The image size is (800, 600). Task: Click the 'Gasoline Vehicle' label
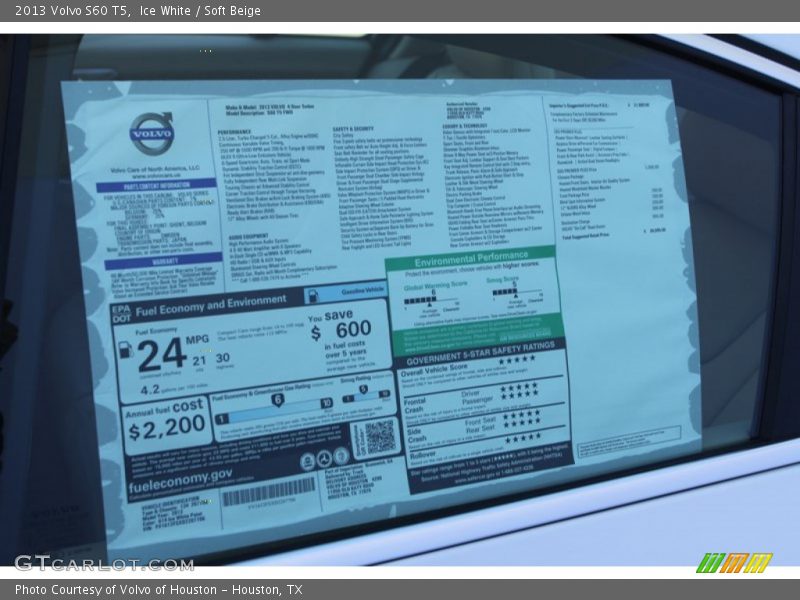363,291
